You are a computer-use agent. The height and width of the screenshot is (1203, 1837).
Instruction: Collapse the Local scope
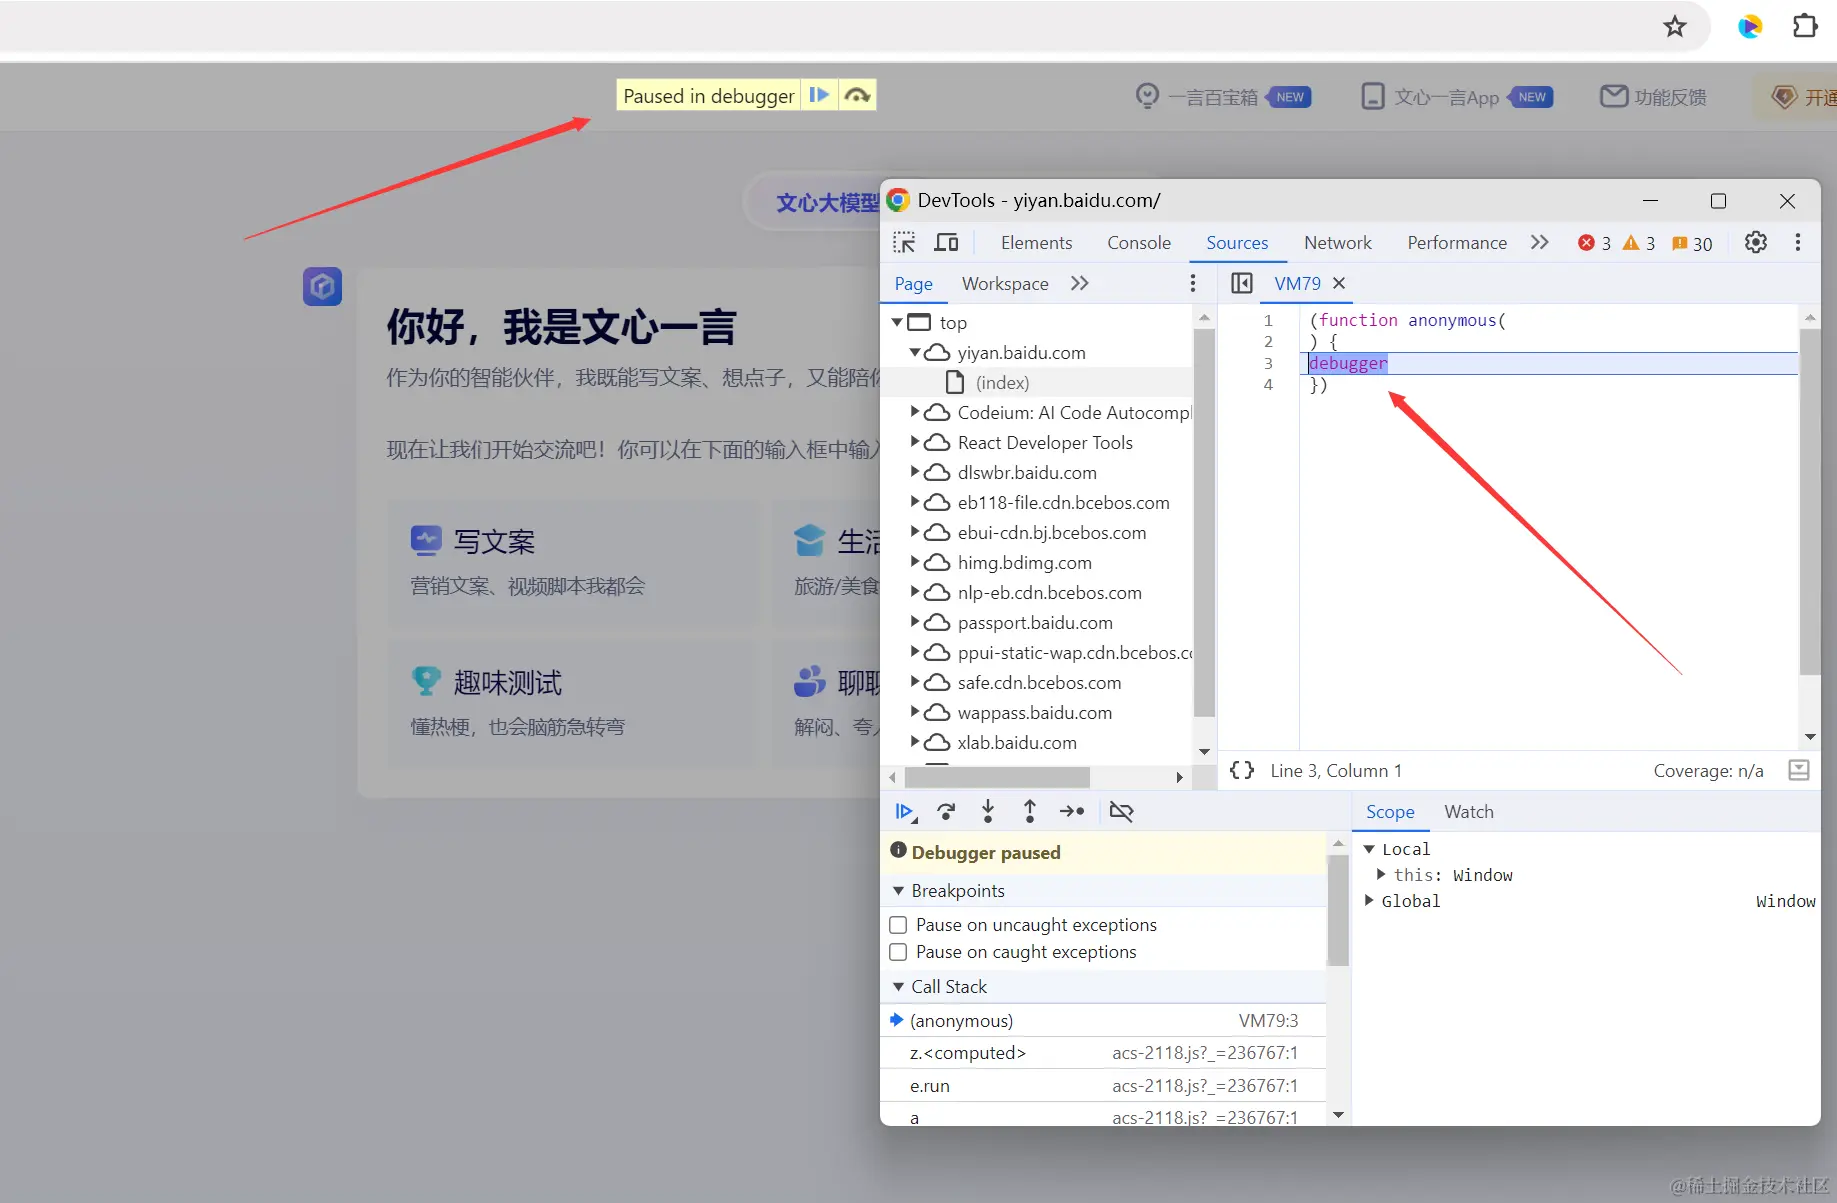click(x=1369, y=849)
